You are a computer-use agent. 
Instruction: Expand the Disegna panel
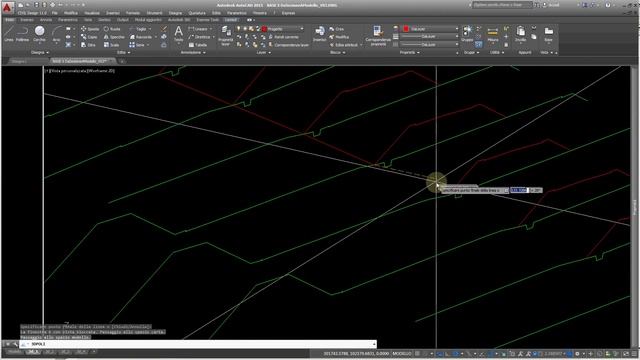tap(40, 52)
